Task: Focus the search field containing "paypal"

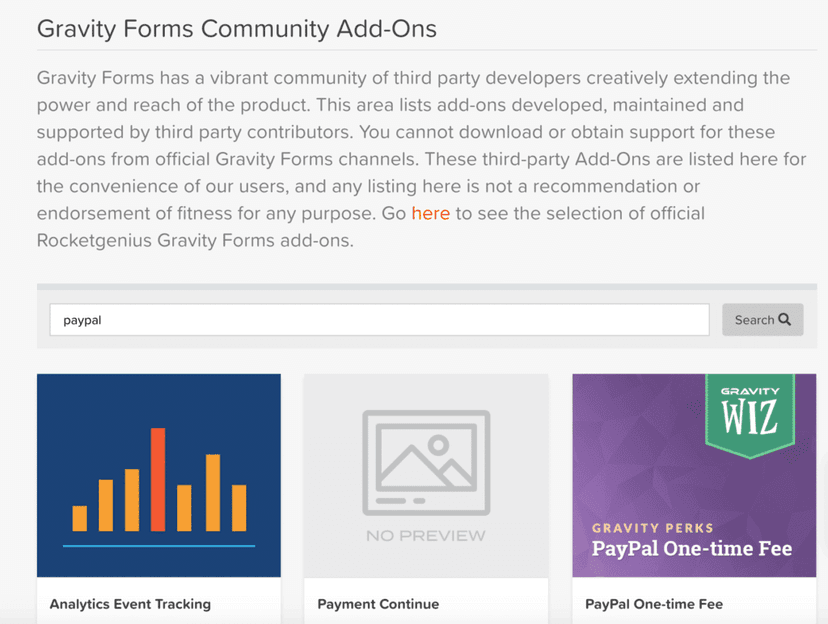Action: click(379, 320)
